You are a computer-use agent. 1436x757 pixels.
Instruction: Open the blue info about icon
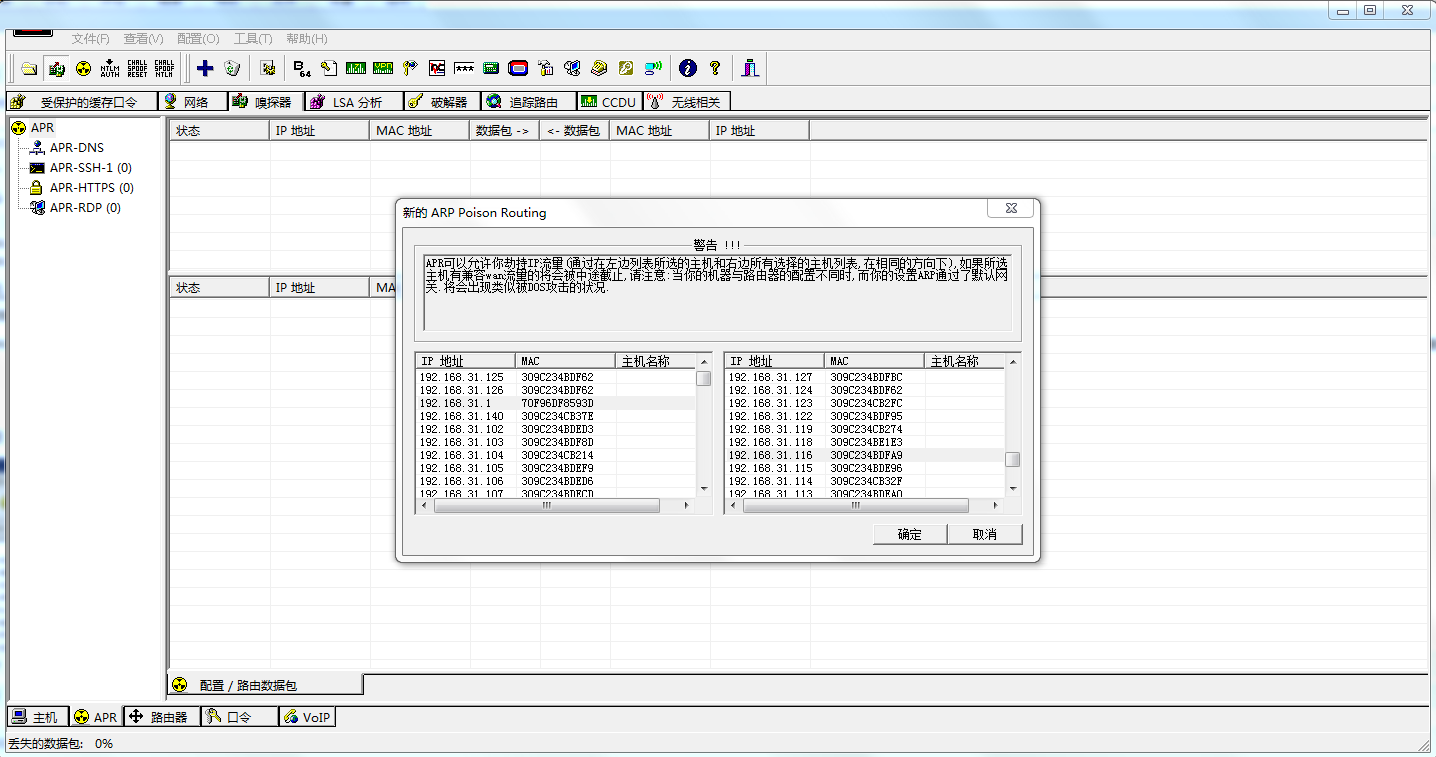(x=687, y=68)
